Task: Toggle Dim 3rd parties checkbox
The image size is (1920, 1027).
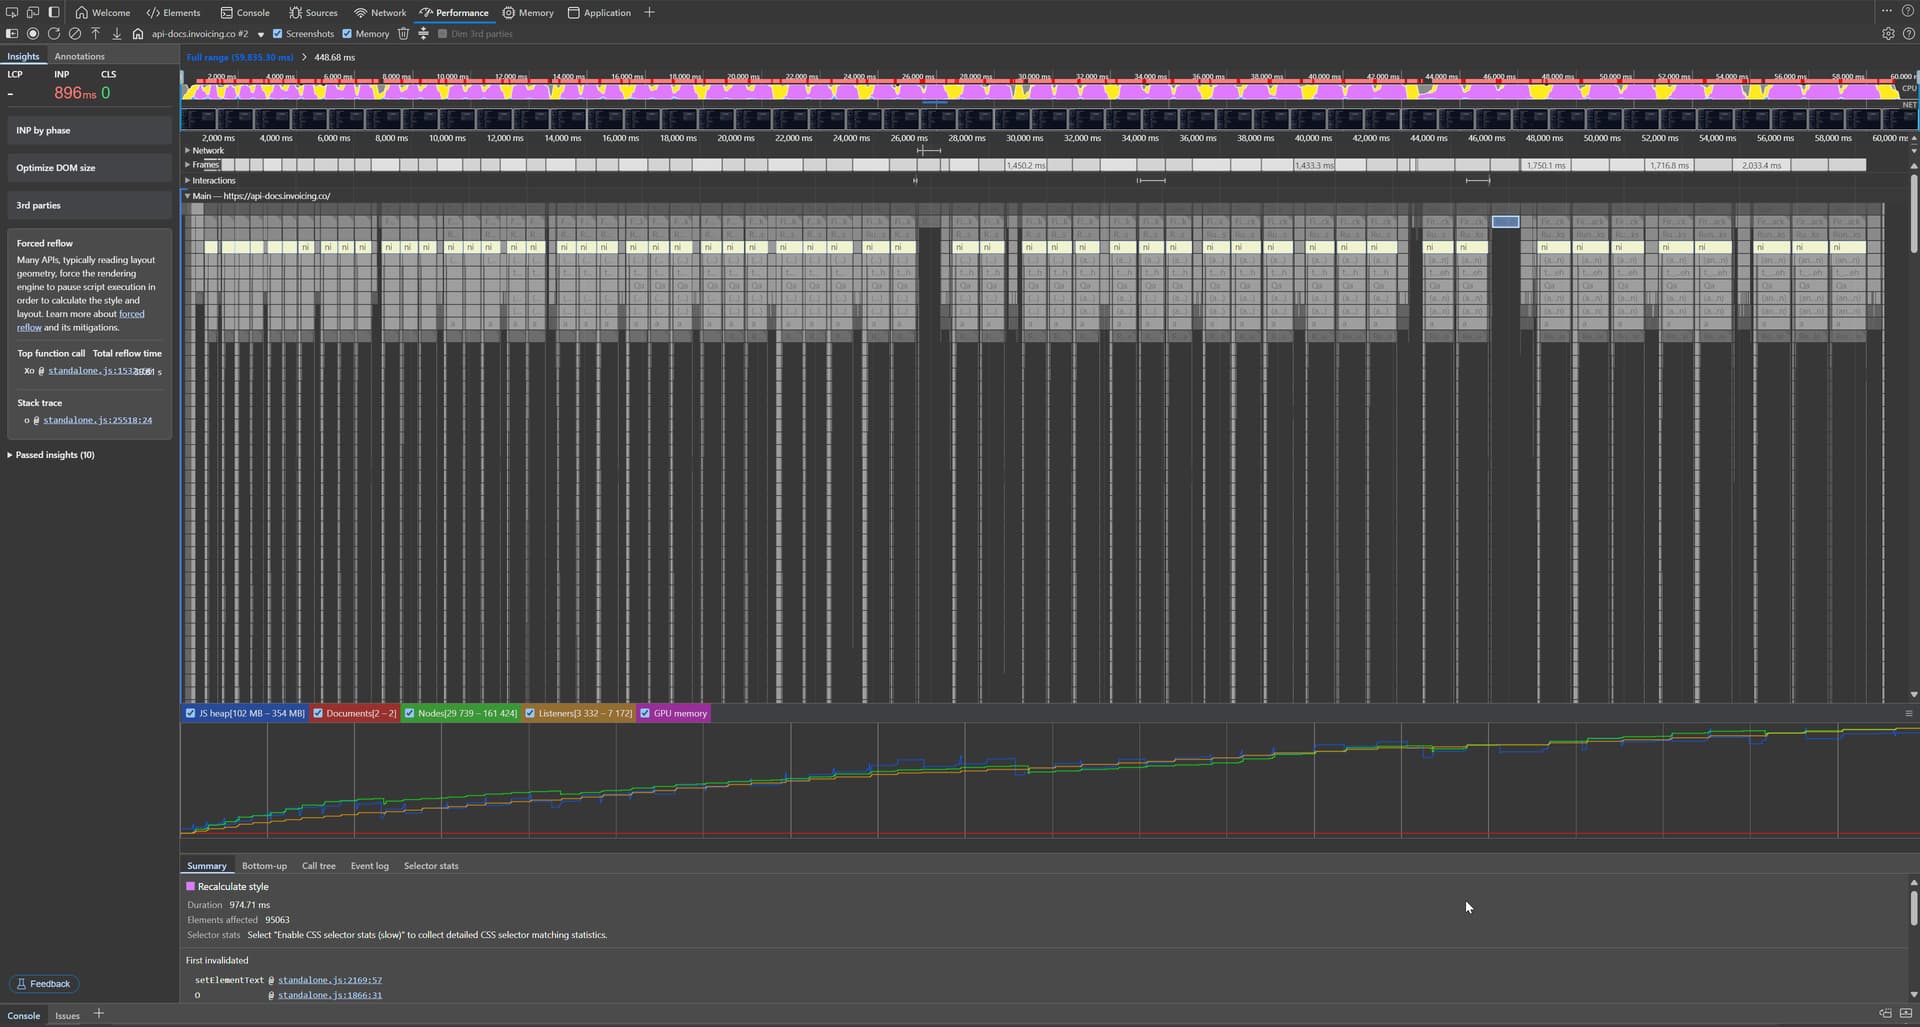Action: 442,33
